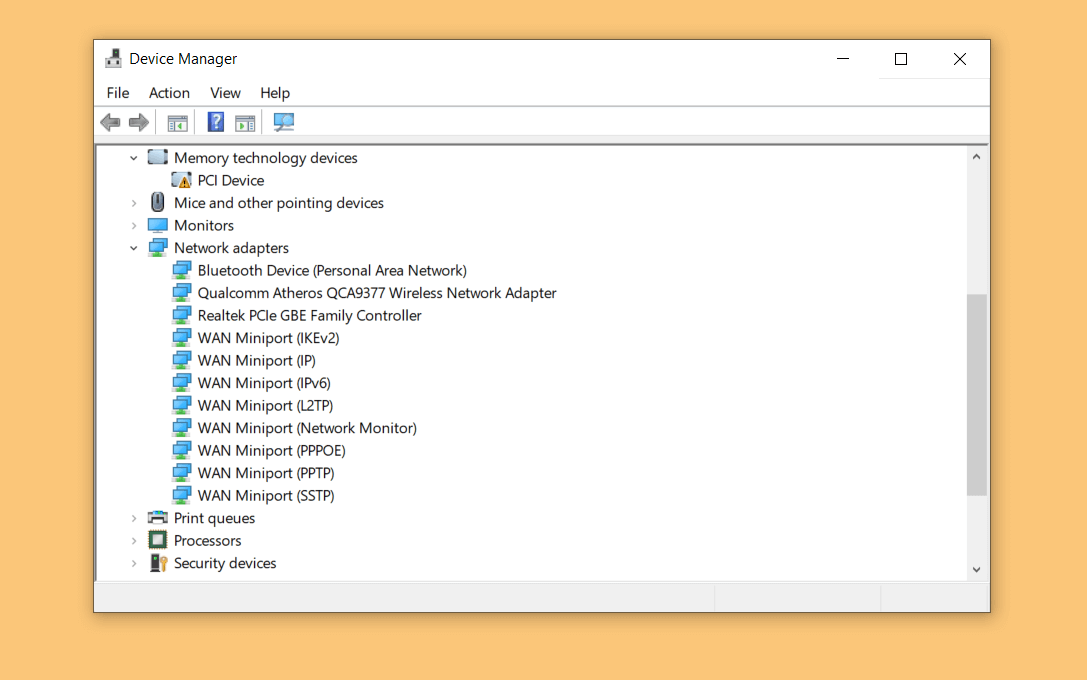Expand the Security devices node

click(x=134, y=563)
